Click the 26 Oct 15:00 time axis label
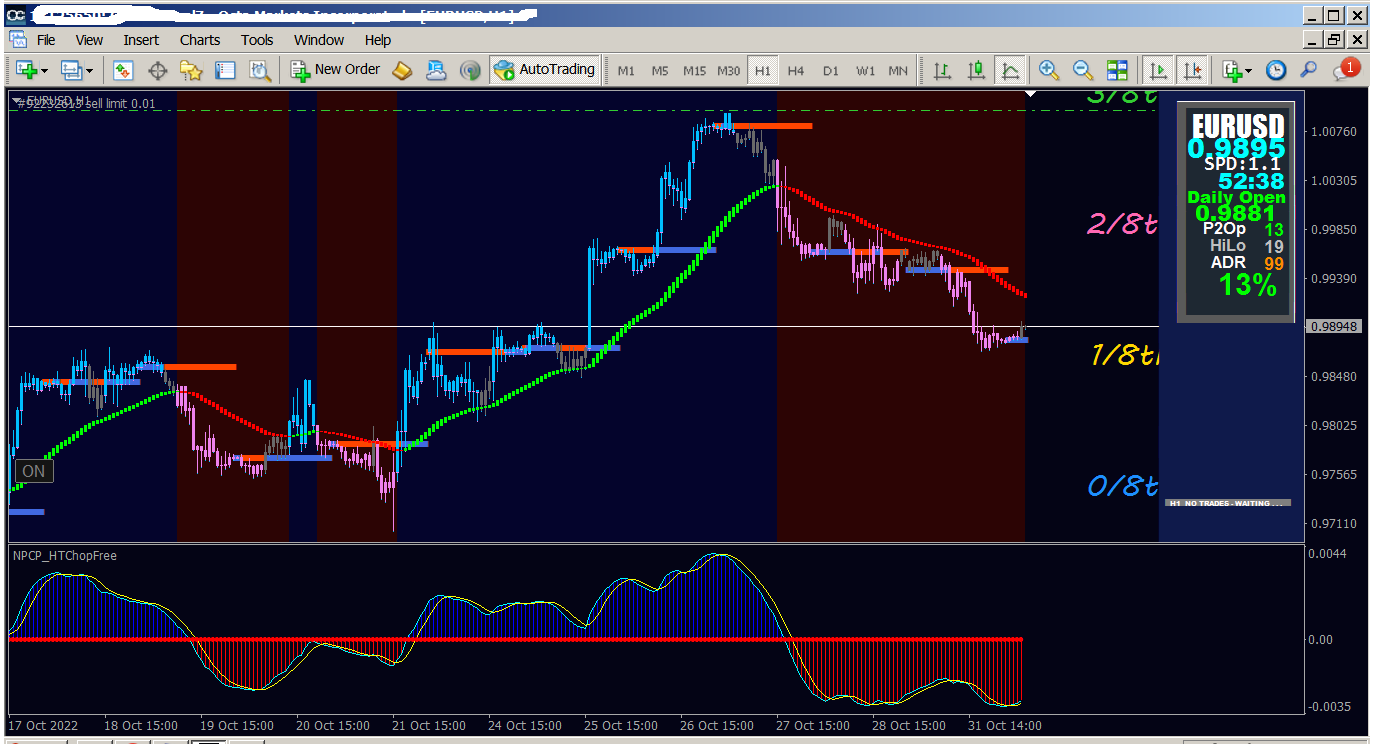This screenshot has height=744, width=1374. pyautogui.click(x=717, y=725)
